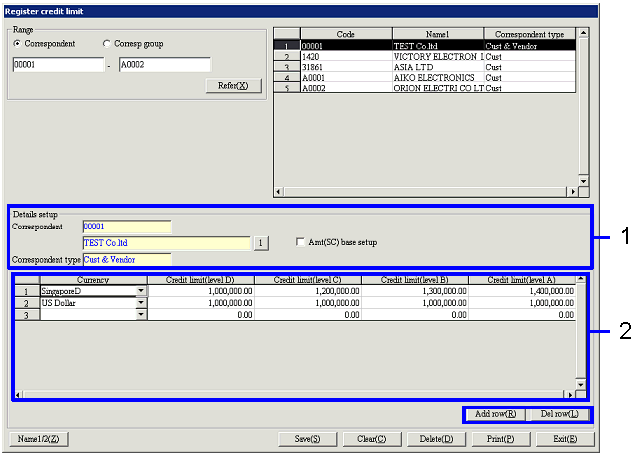The height and width of the screenshot is (455, 643).
Task: Click the Credit limit(level D) column header
Action: click(201, 280)
